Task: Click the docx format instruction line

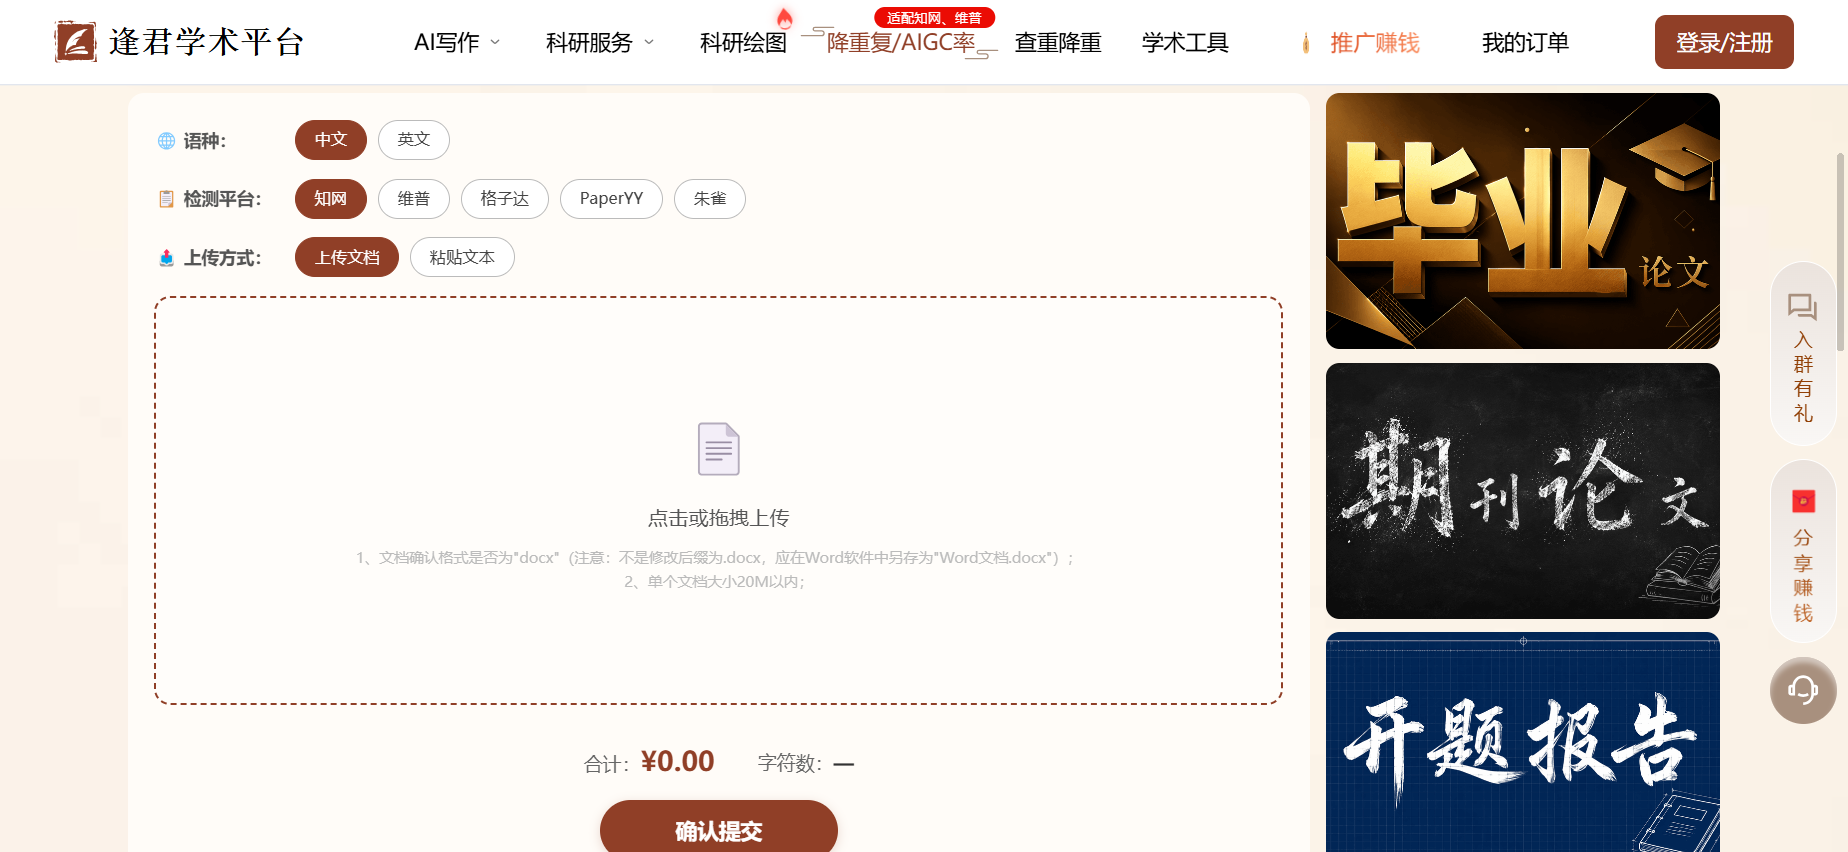Action: pyautogui.click(x=715, y=558)
